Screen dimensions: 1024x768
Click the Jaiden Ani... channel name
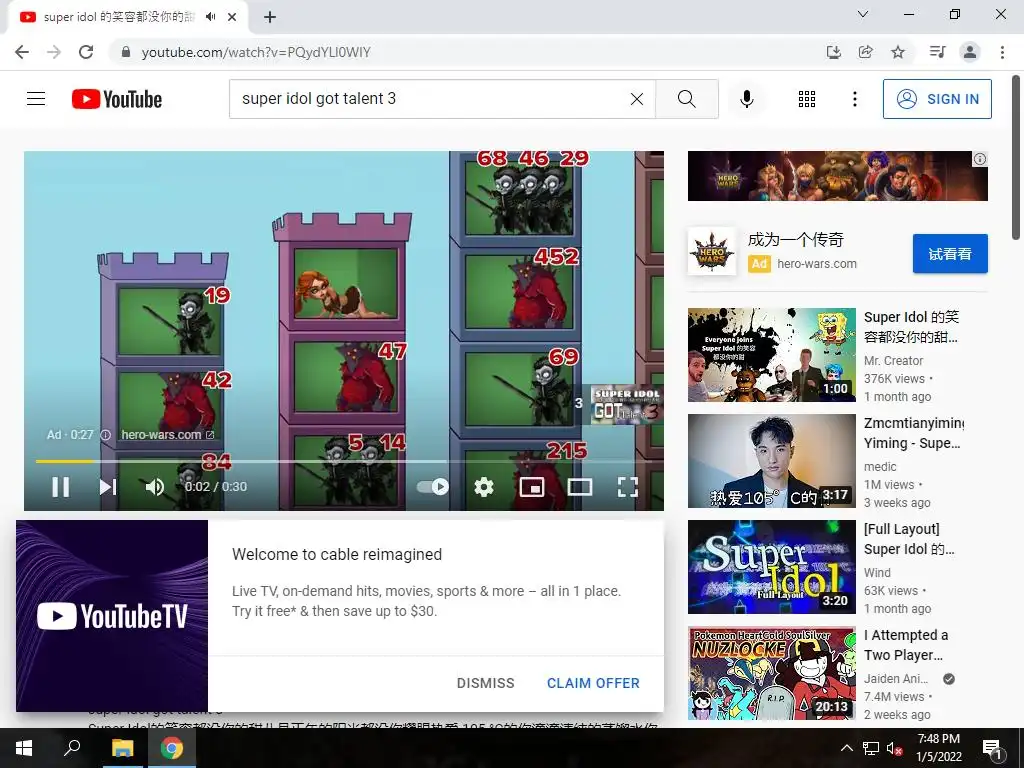point(896,679)
